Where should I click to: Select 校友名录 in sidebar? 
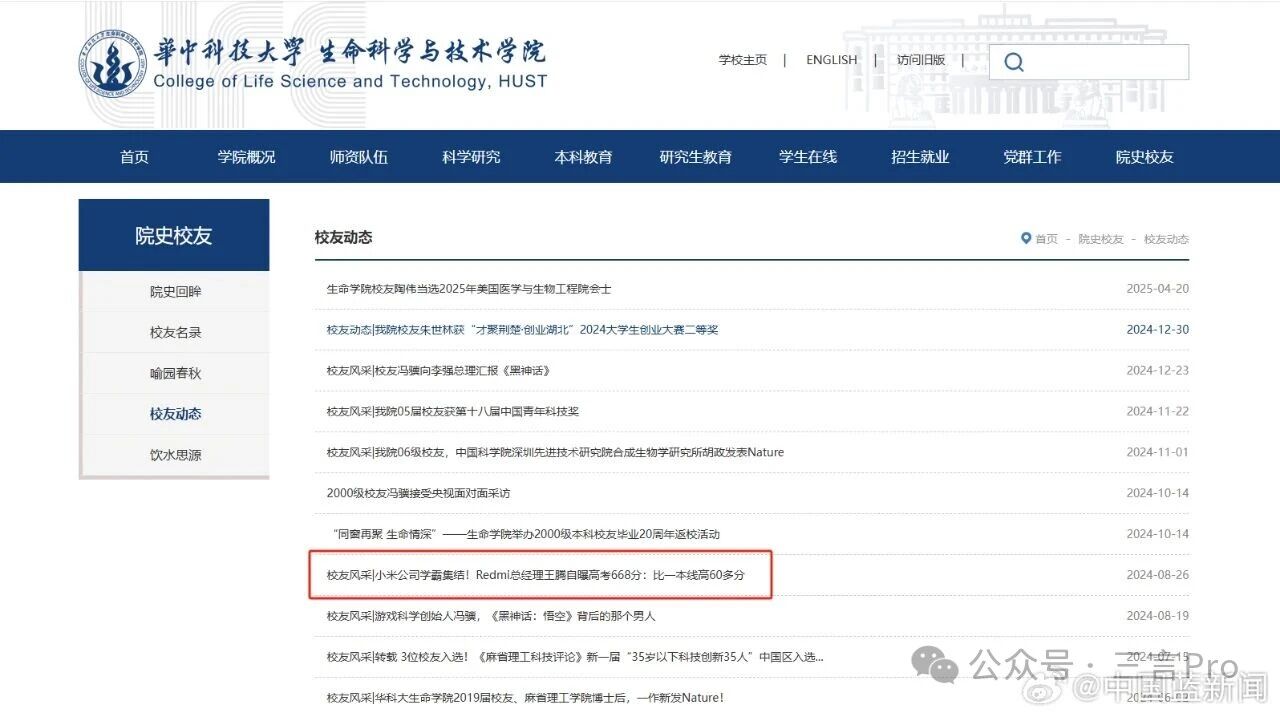(176, 333)
